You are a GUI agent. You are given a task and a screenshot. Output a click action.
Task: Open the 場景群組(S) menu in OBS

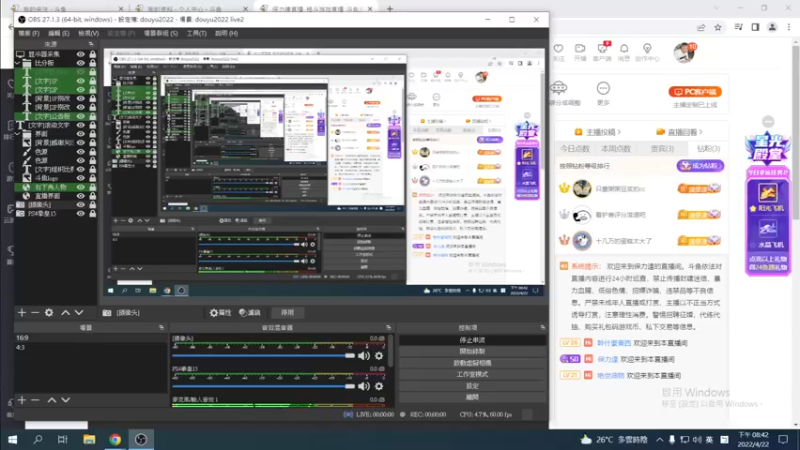(x=161, y=33)
